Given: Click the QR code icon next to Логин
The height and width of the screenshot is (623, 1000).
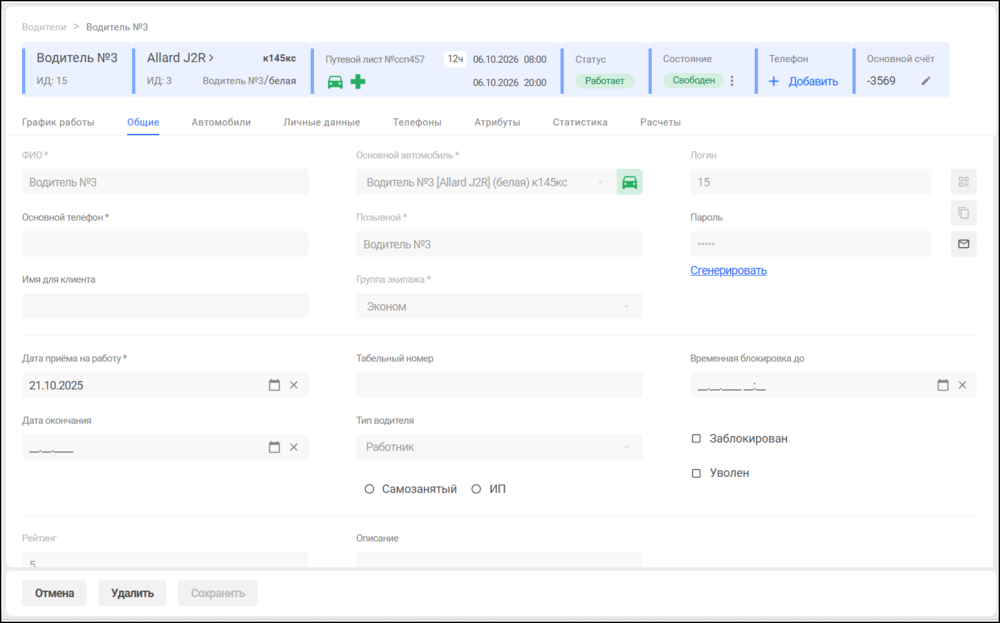Looking at the screenshot, I should point(964,182).
